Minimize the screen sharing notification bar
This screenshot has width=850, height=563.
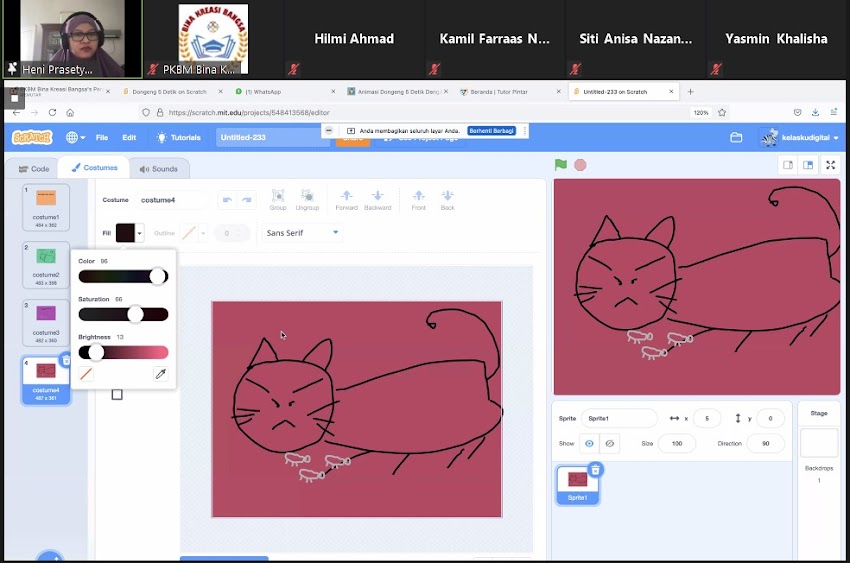pyautogui.click(x=329, y=131)
